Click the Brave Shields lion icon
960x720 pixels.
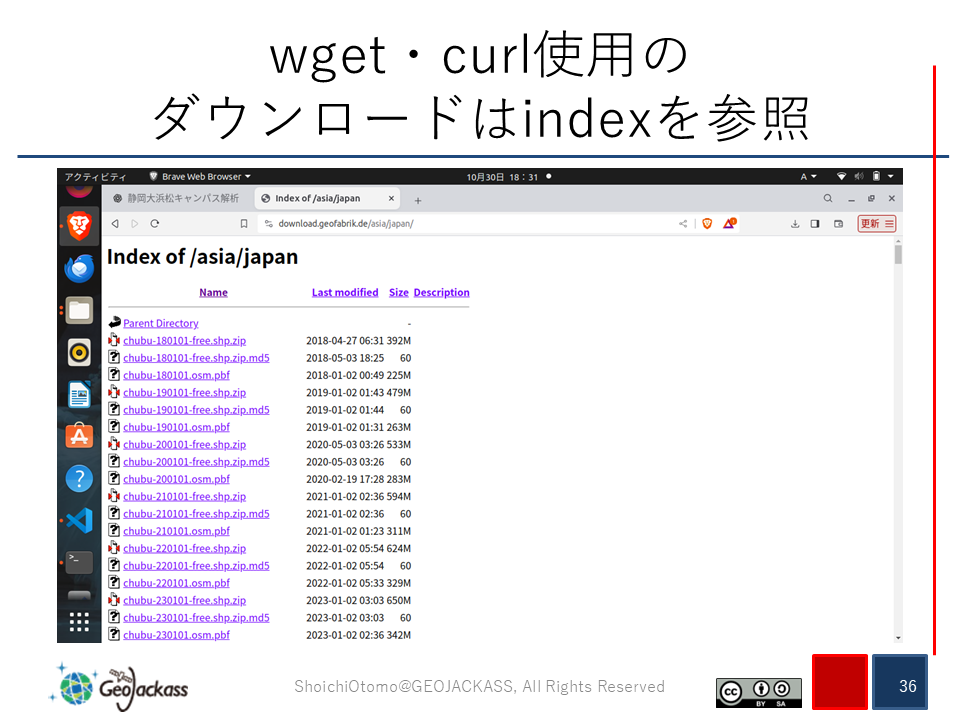click(707, 224)
